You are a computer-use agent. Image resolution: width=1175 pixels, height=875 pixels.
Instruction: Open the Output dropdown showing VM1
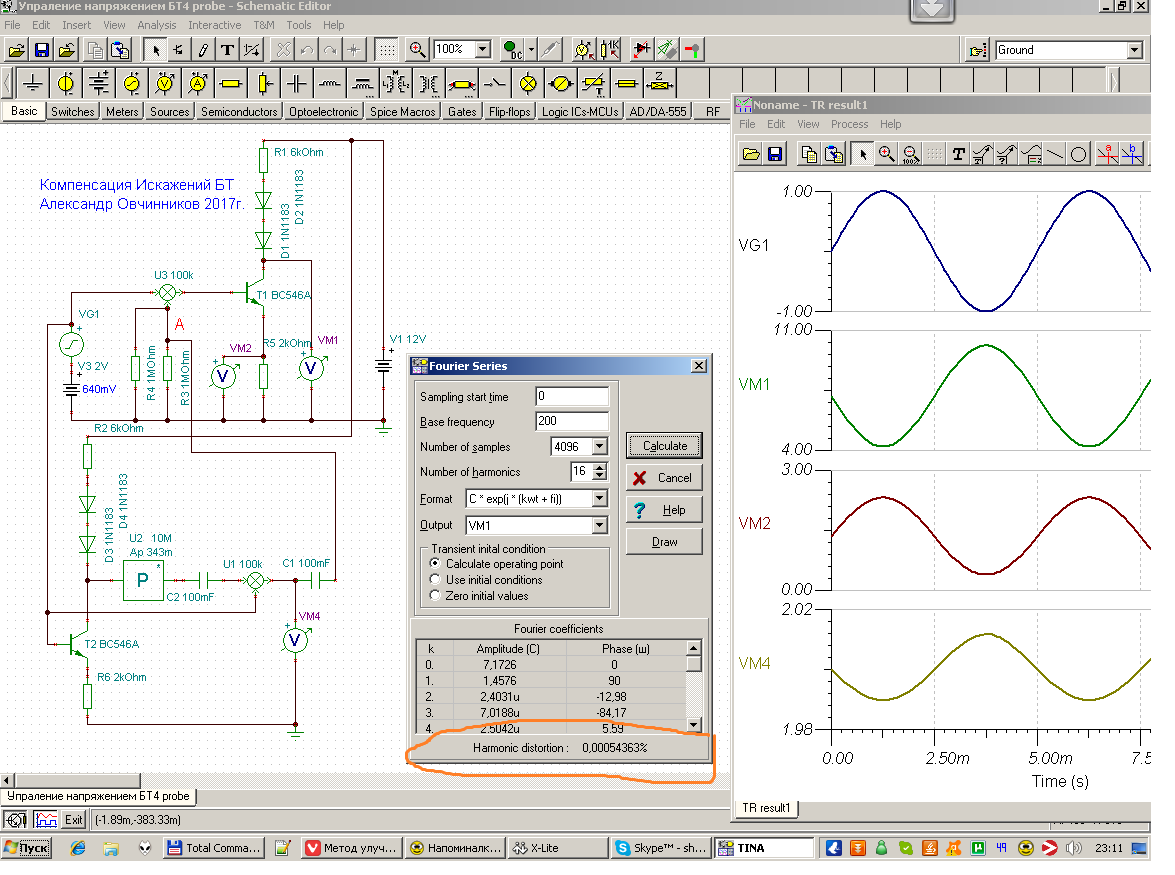[599, 525]
